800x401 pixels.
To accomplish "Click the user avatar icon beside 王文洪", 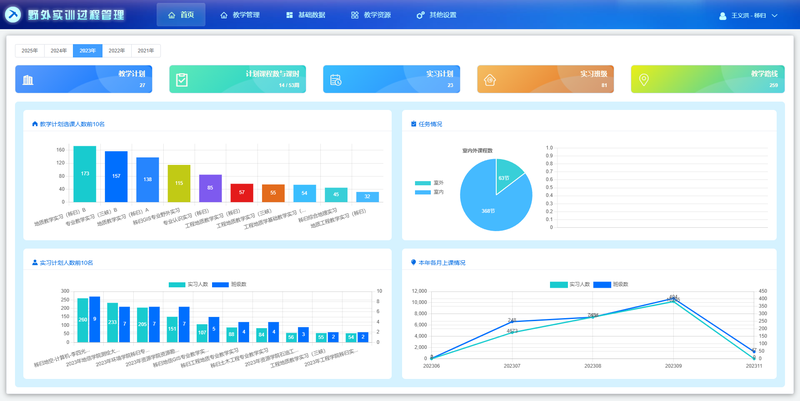I will click(x=722, y=16).
